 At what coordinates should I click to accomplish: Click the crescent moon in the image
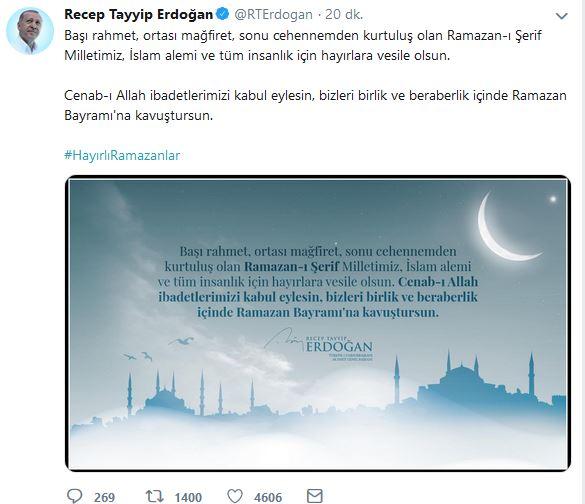[x=506, y=226]
